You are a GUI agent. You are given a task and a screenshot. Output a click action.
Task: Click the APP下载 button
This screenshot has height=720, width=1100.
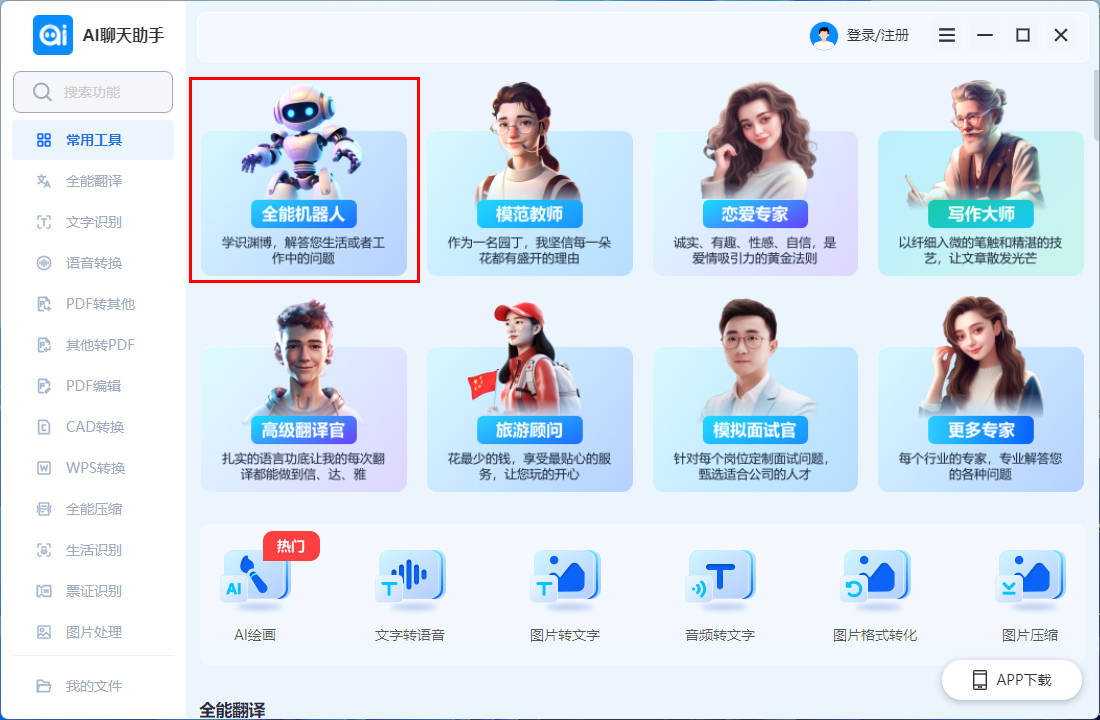(1012, 680)
